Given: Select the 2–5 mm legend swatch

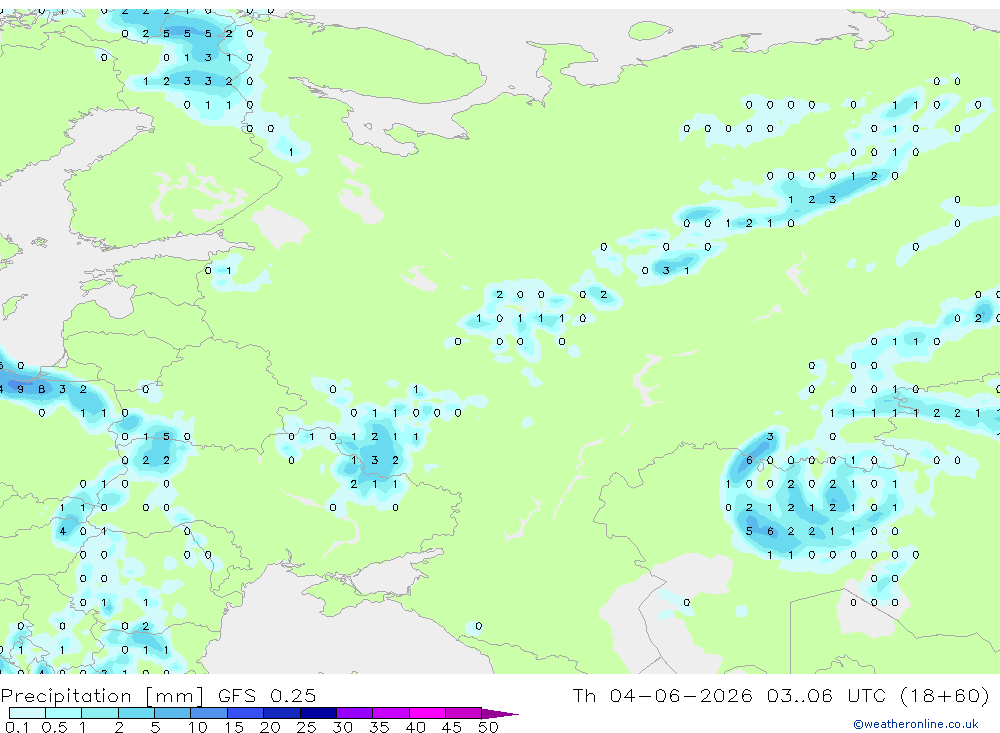Looking at the screenshot, I should (x=136, y=713).
